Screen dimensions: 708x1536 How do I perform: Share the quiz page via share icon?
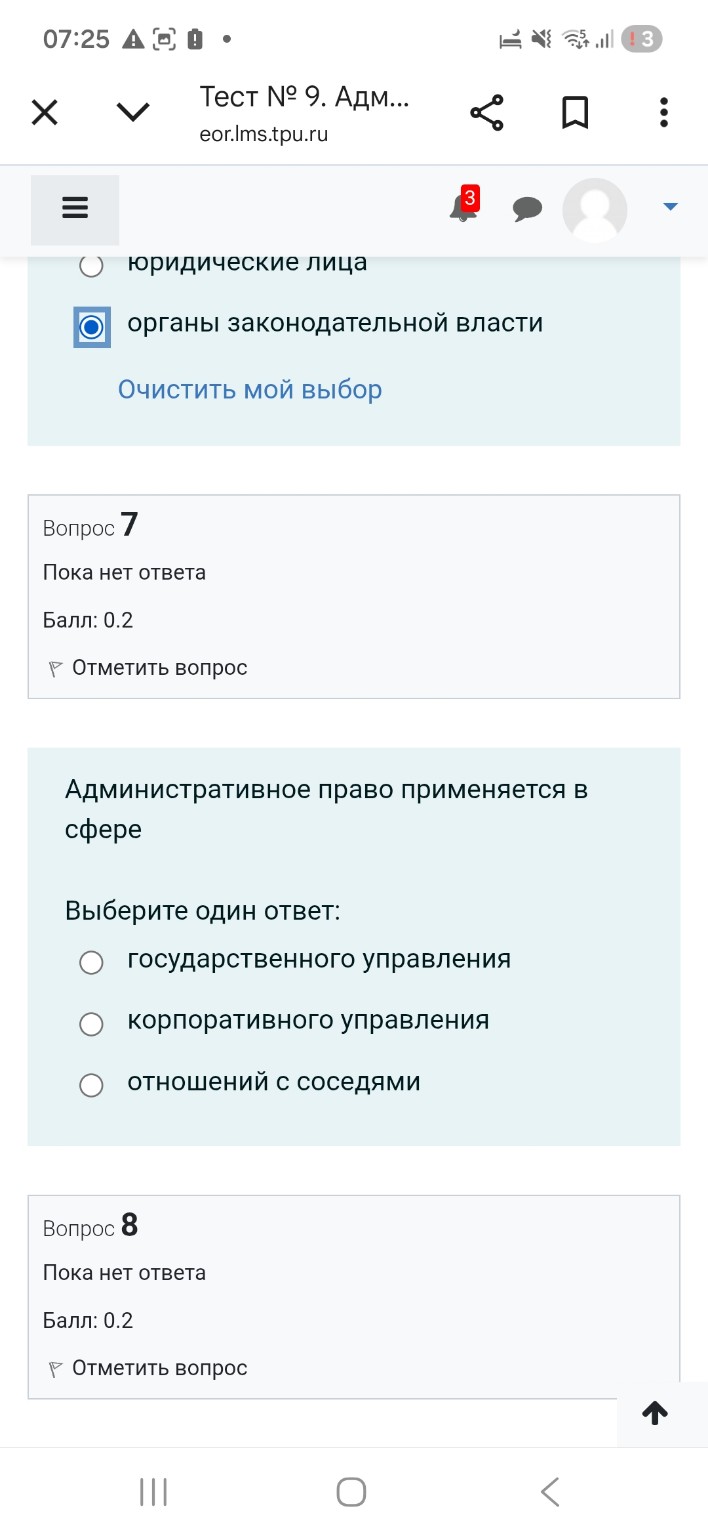click(487, 112)
